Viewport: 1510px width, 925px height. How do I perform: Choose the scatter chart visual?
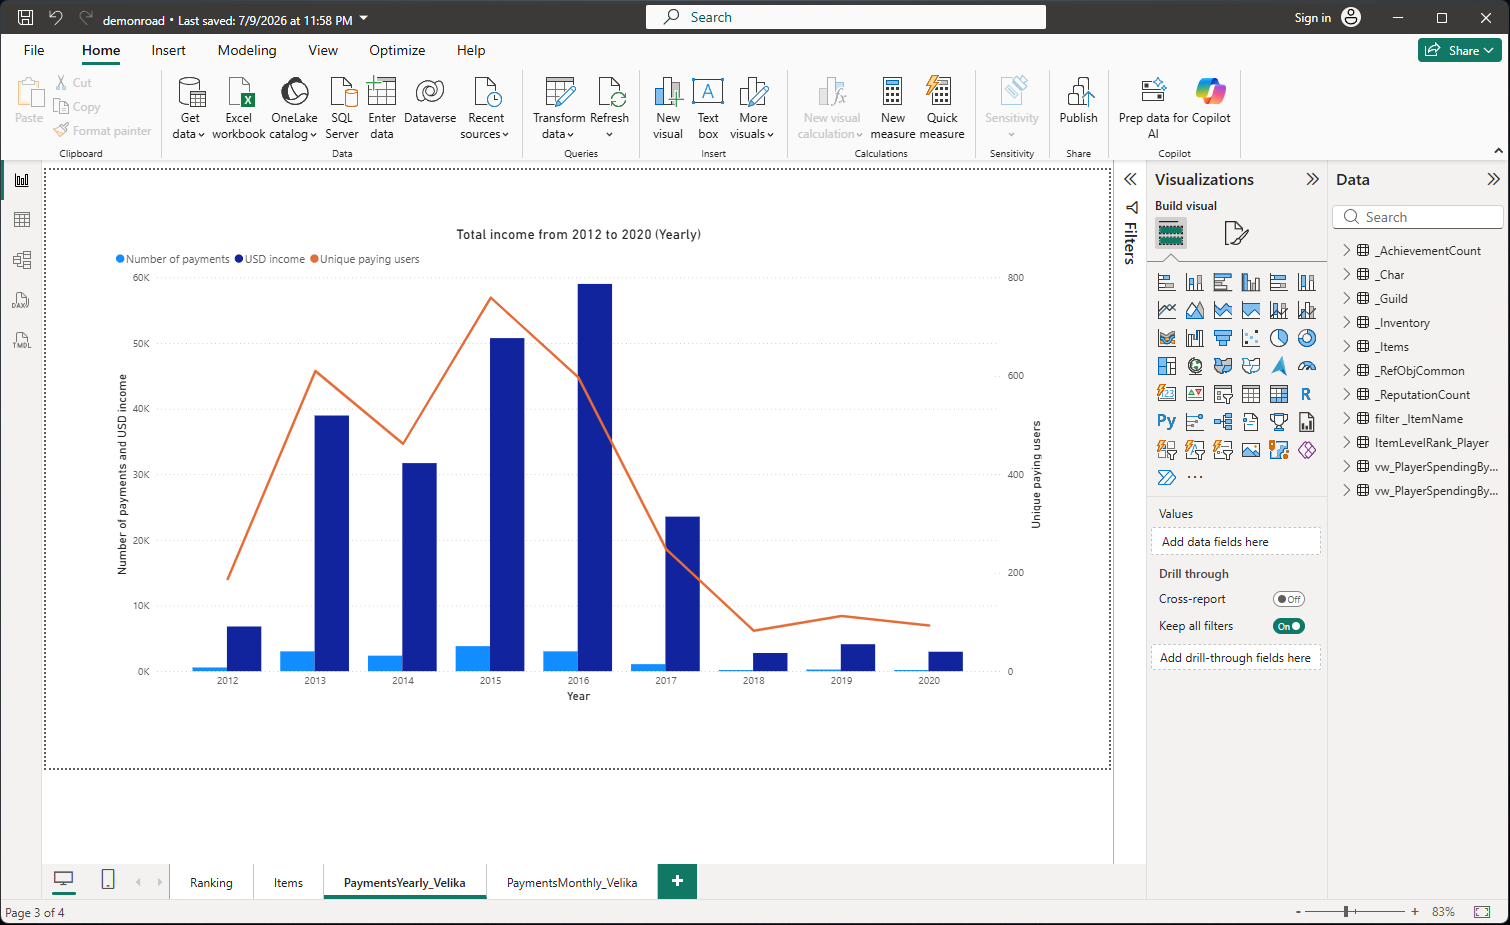tap(1250, 338)
